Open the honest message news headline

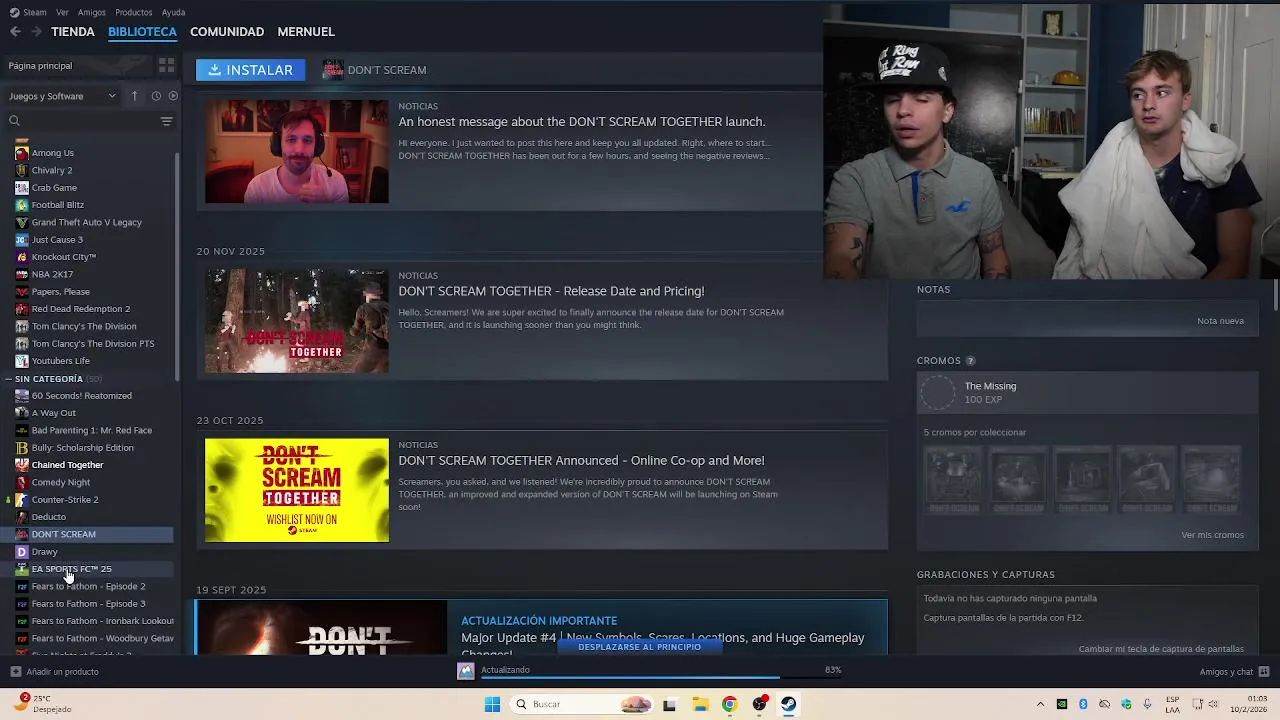(582, 122)
